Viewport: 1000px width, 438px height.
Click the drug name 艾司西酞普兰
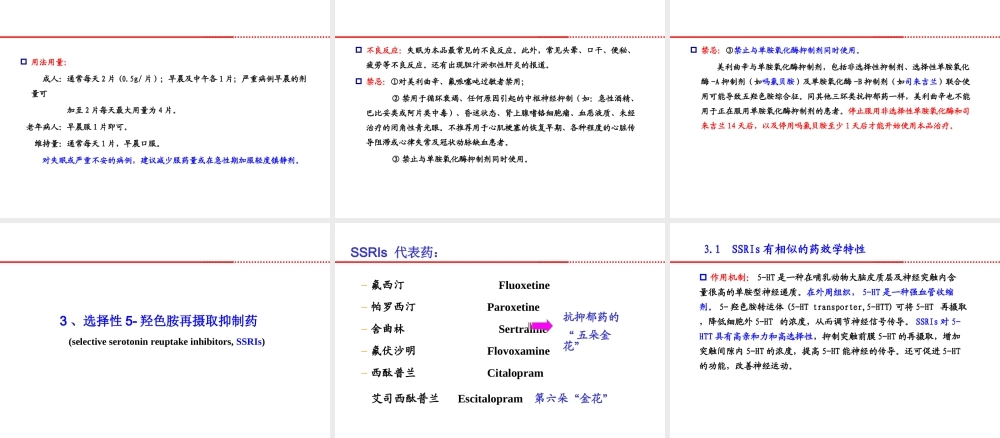[405, 398]
